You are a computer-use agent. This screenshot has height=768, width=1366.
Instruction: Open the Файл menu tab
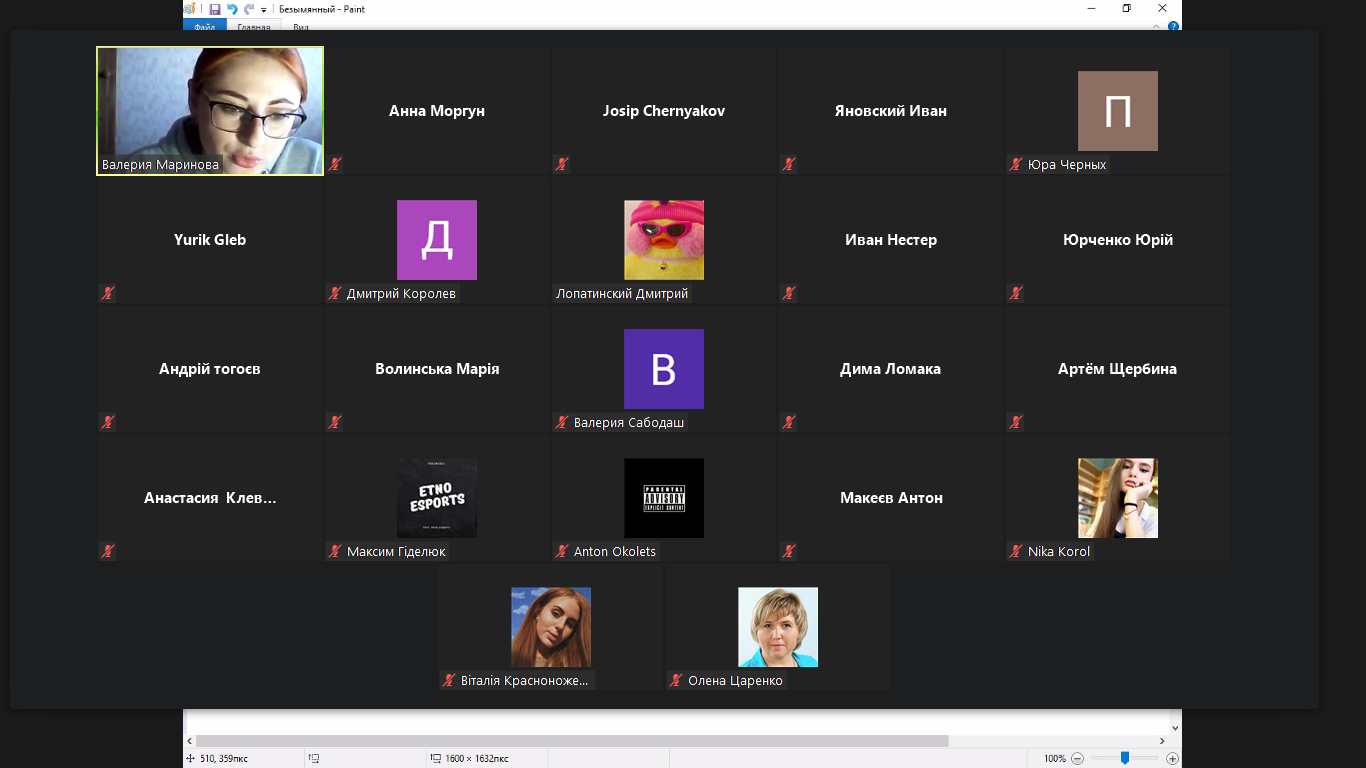[205, 27]
